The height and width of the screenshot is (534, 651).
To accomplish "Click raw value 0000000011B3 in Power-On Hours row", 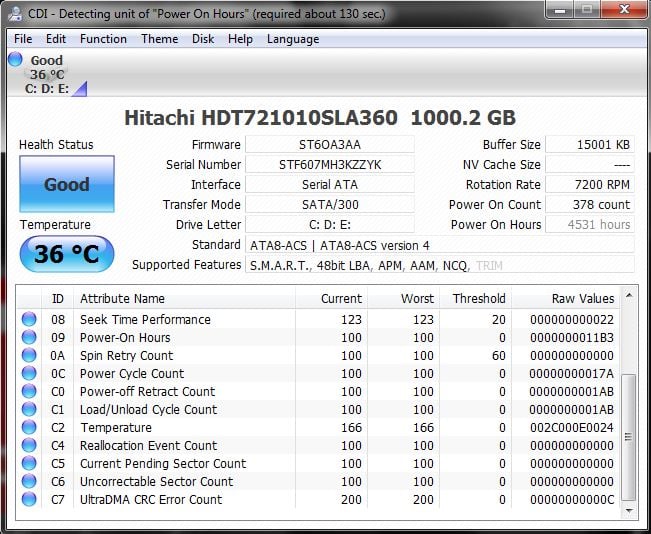I will click(572, 338).
